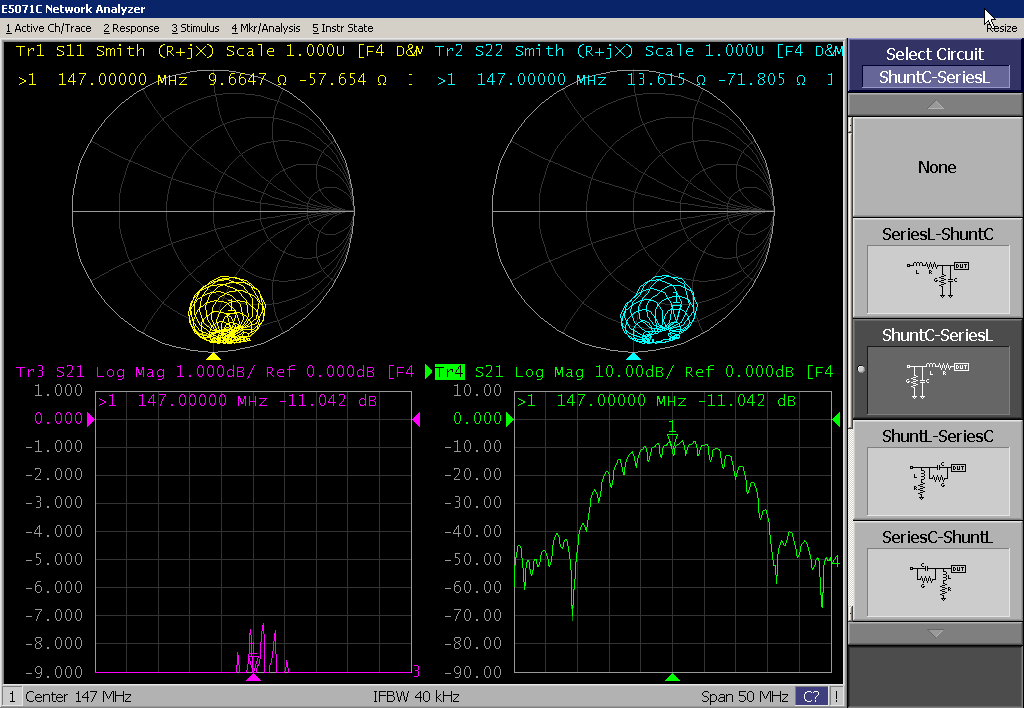Click the yellow marker triangle under Tr1
The image size is (1024, 708).
[212, 355]
